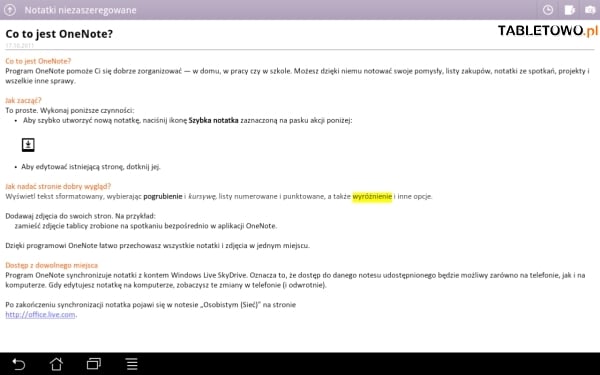Tap the orange heading Jak zacząć?
600x375 pixels.
click(x=23, y=100)
